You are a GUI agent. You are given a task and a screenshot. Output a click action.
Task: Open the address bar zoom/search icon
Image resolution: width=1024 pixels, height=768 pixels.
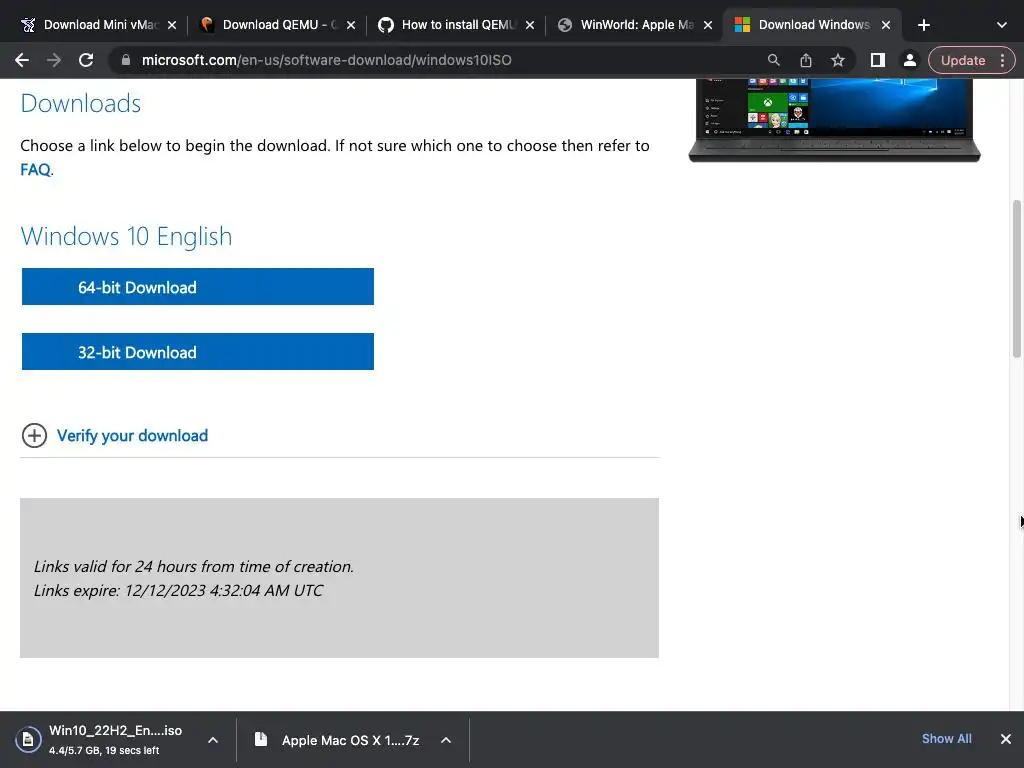pos(774,60)
